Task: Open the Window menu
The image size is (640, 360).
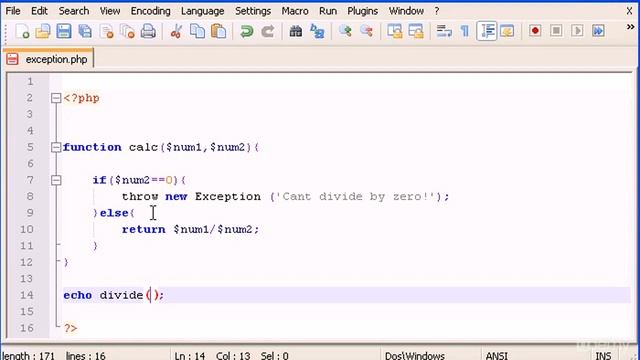Action: coord(406,11)
